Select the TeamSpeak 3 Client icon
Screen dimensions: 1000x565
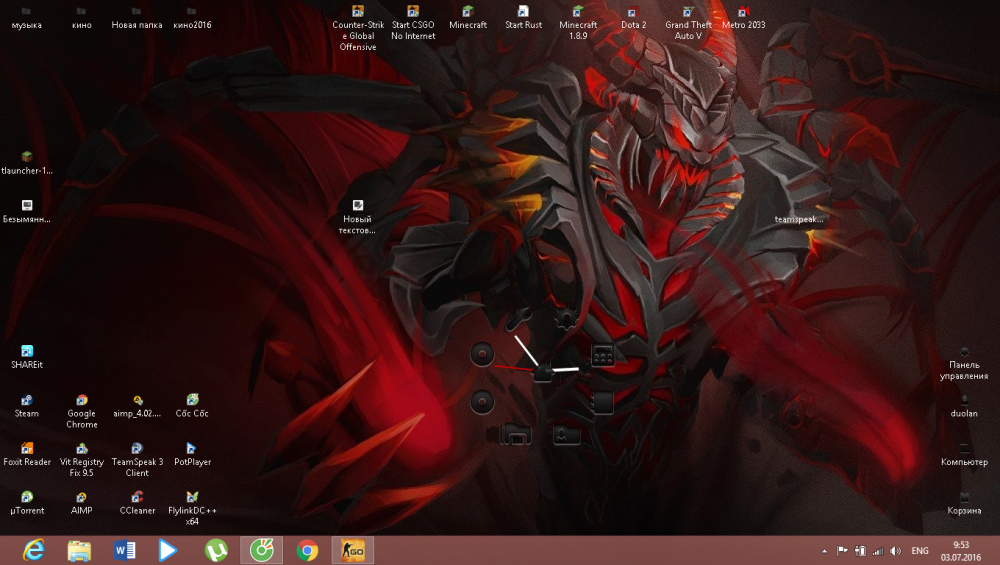[x=137, y=449]
